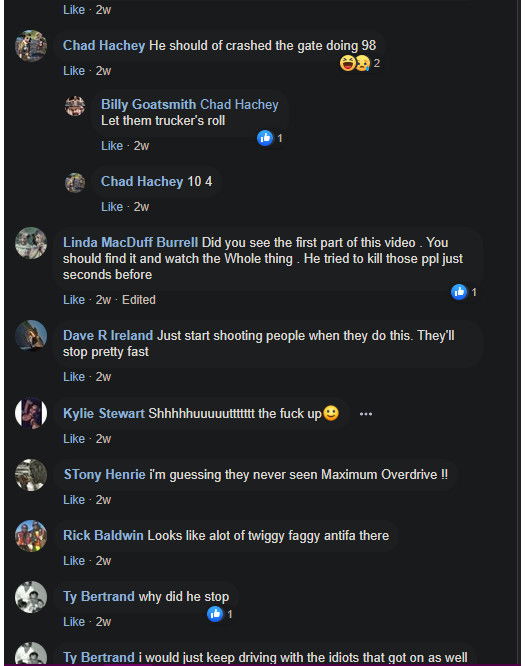Open Rick Baldwin's avatar image
526x666 pixels.
[x=31, y=536]
